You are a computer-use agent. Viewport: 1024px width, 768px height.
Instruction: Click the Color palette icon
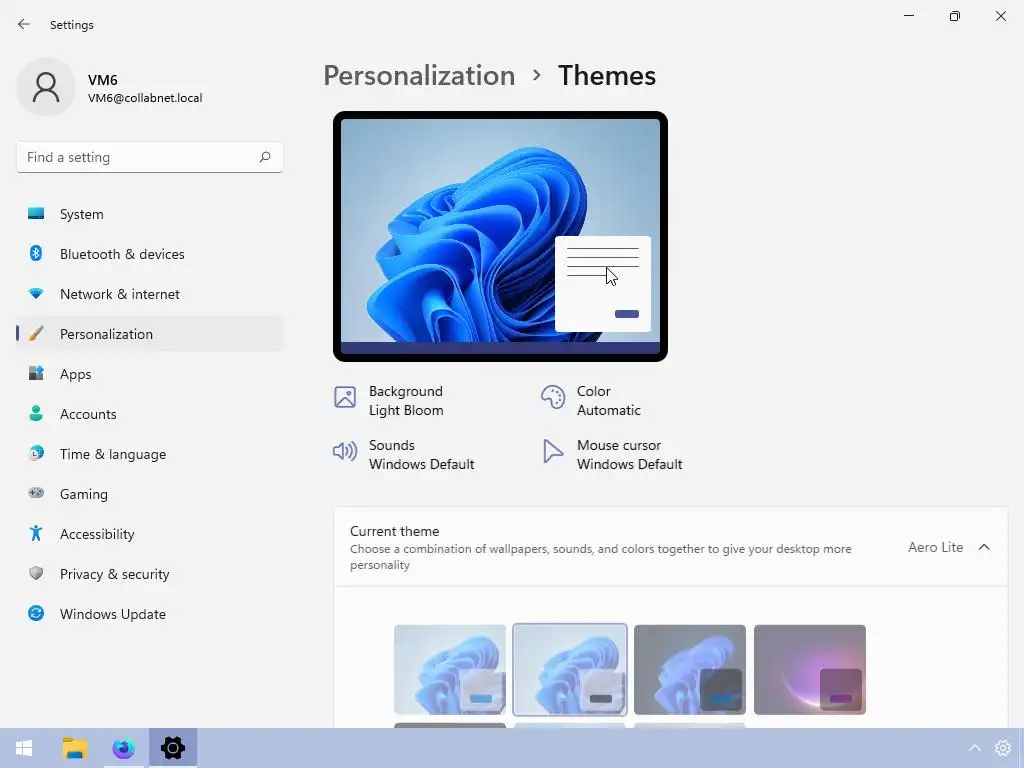coord(552,397)
